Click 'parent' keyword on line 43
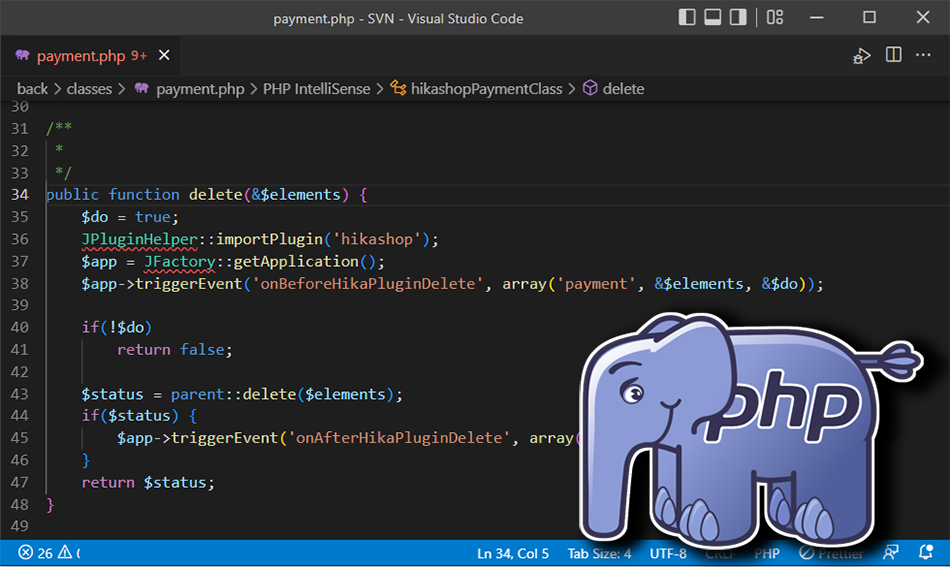The image size is (950, 567). click(198, 394)
